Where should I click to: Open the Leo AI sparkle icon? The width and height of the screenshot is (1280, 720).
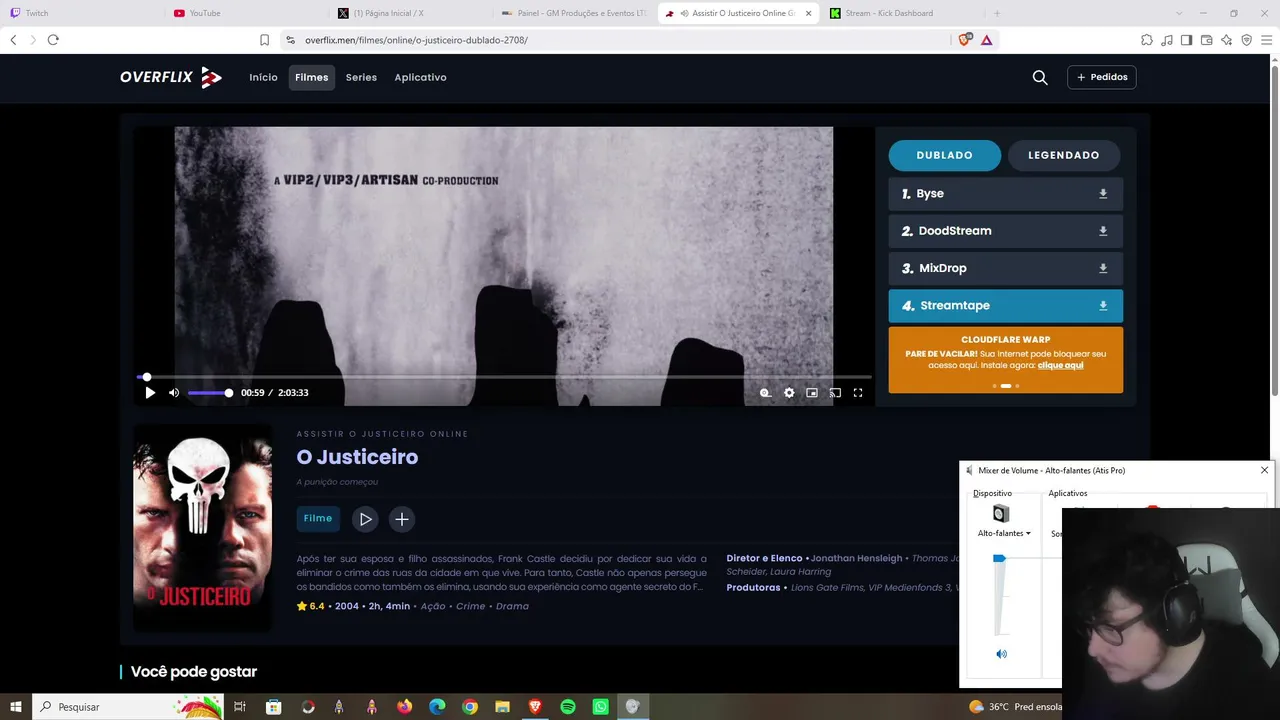tap(1226, 40)
